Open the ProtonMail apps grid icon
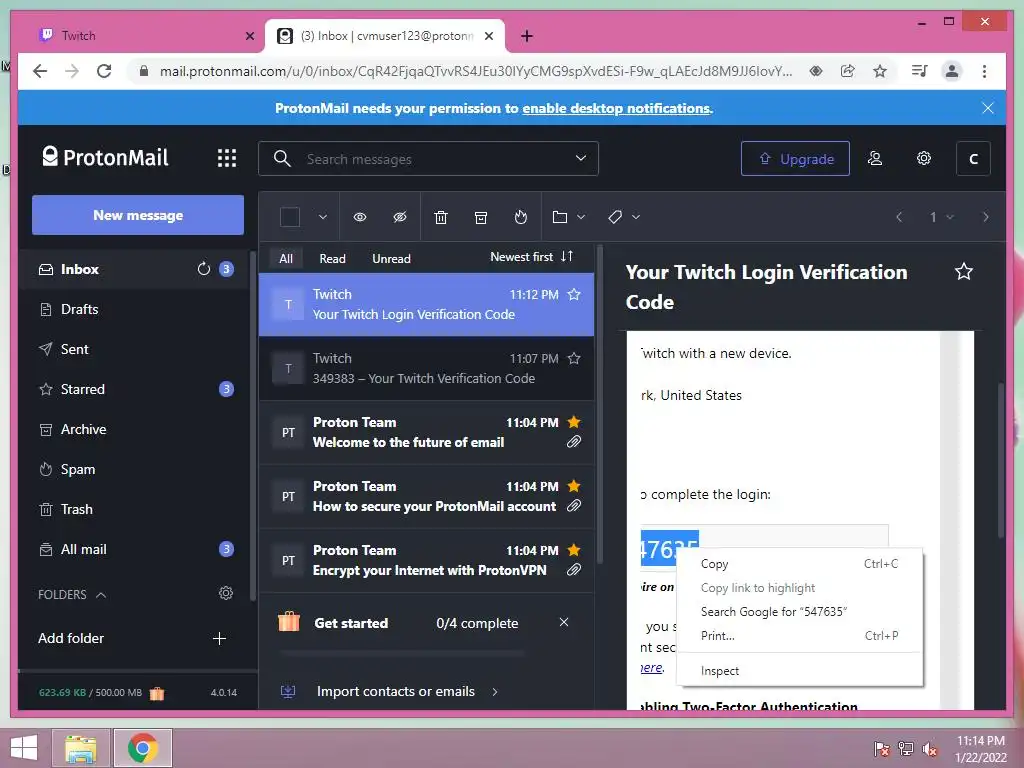The width and height of the screenshot is (1024, 768). pos(227,158)
